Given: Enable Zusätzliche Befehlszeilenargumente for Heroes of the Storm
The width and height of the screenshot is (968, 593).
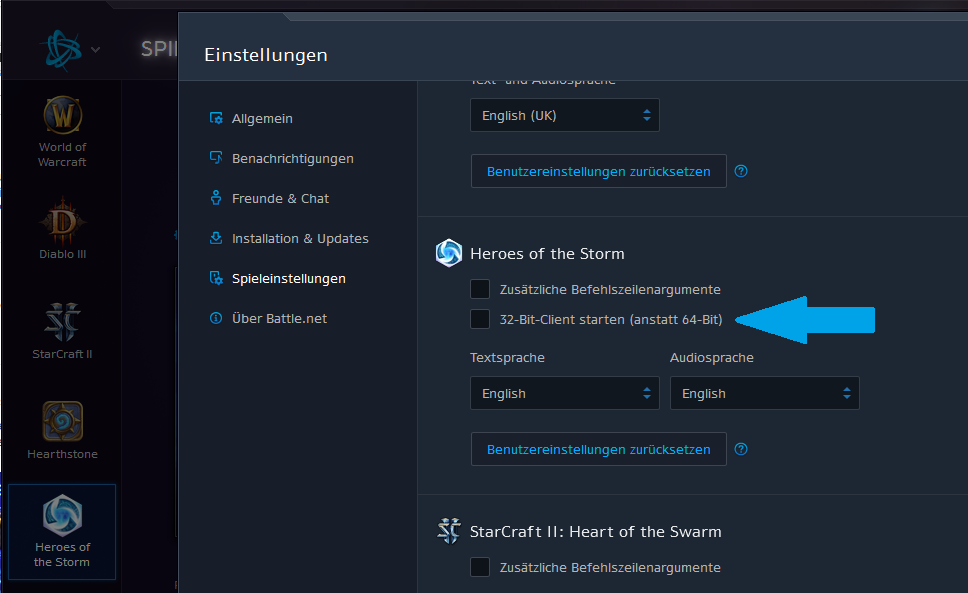Looking at the screenshot, I should coord(480,289).
